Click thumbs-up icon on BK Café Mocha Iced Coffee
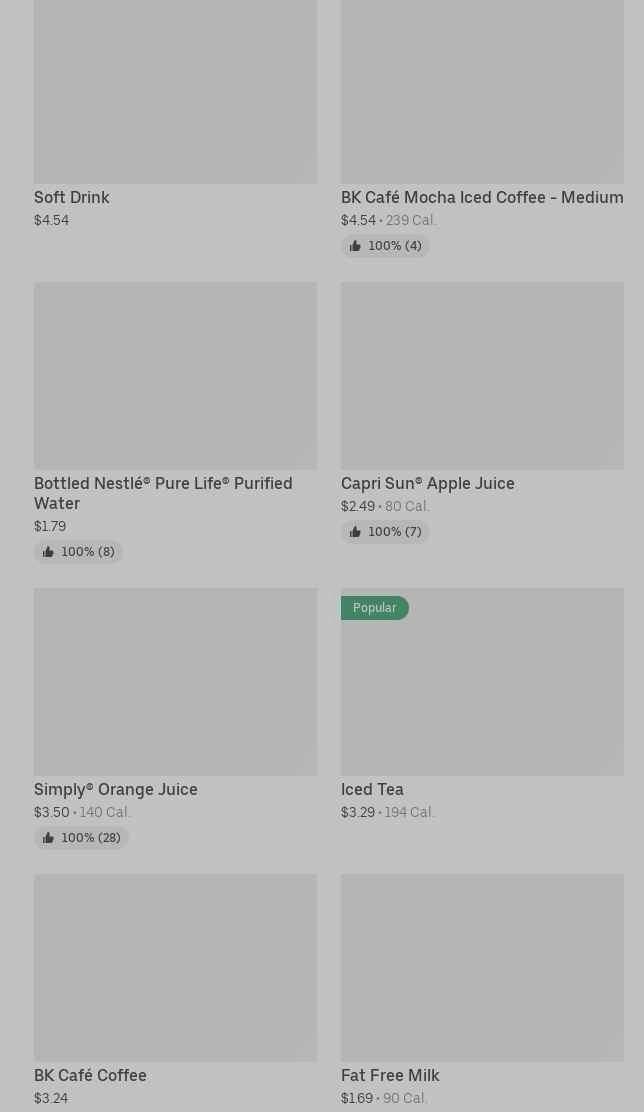Viewport: 644px width, 1112px height. point(355,246)
